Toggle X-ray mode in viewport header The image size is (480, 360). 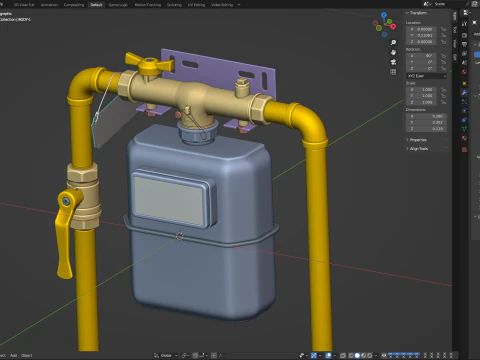(x=343, y=355)
